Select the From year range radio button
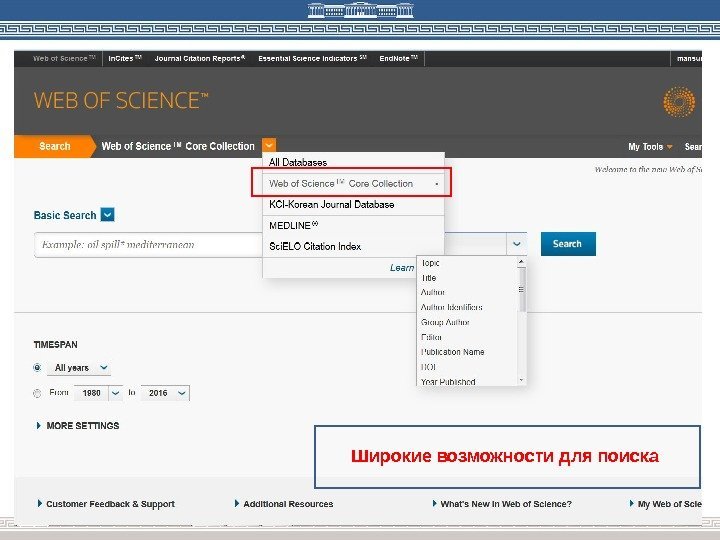 click(x=37, y=393)
